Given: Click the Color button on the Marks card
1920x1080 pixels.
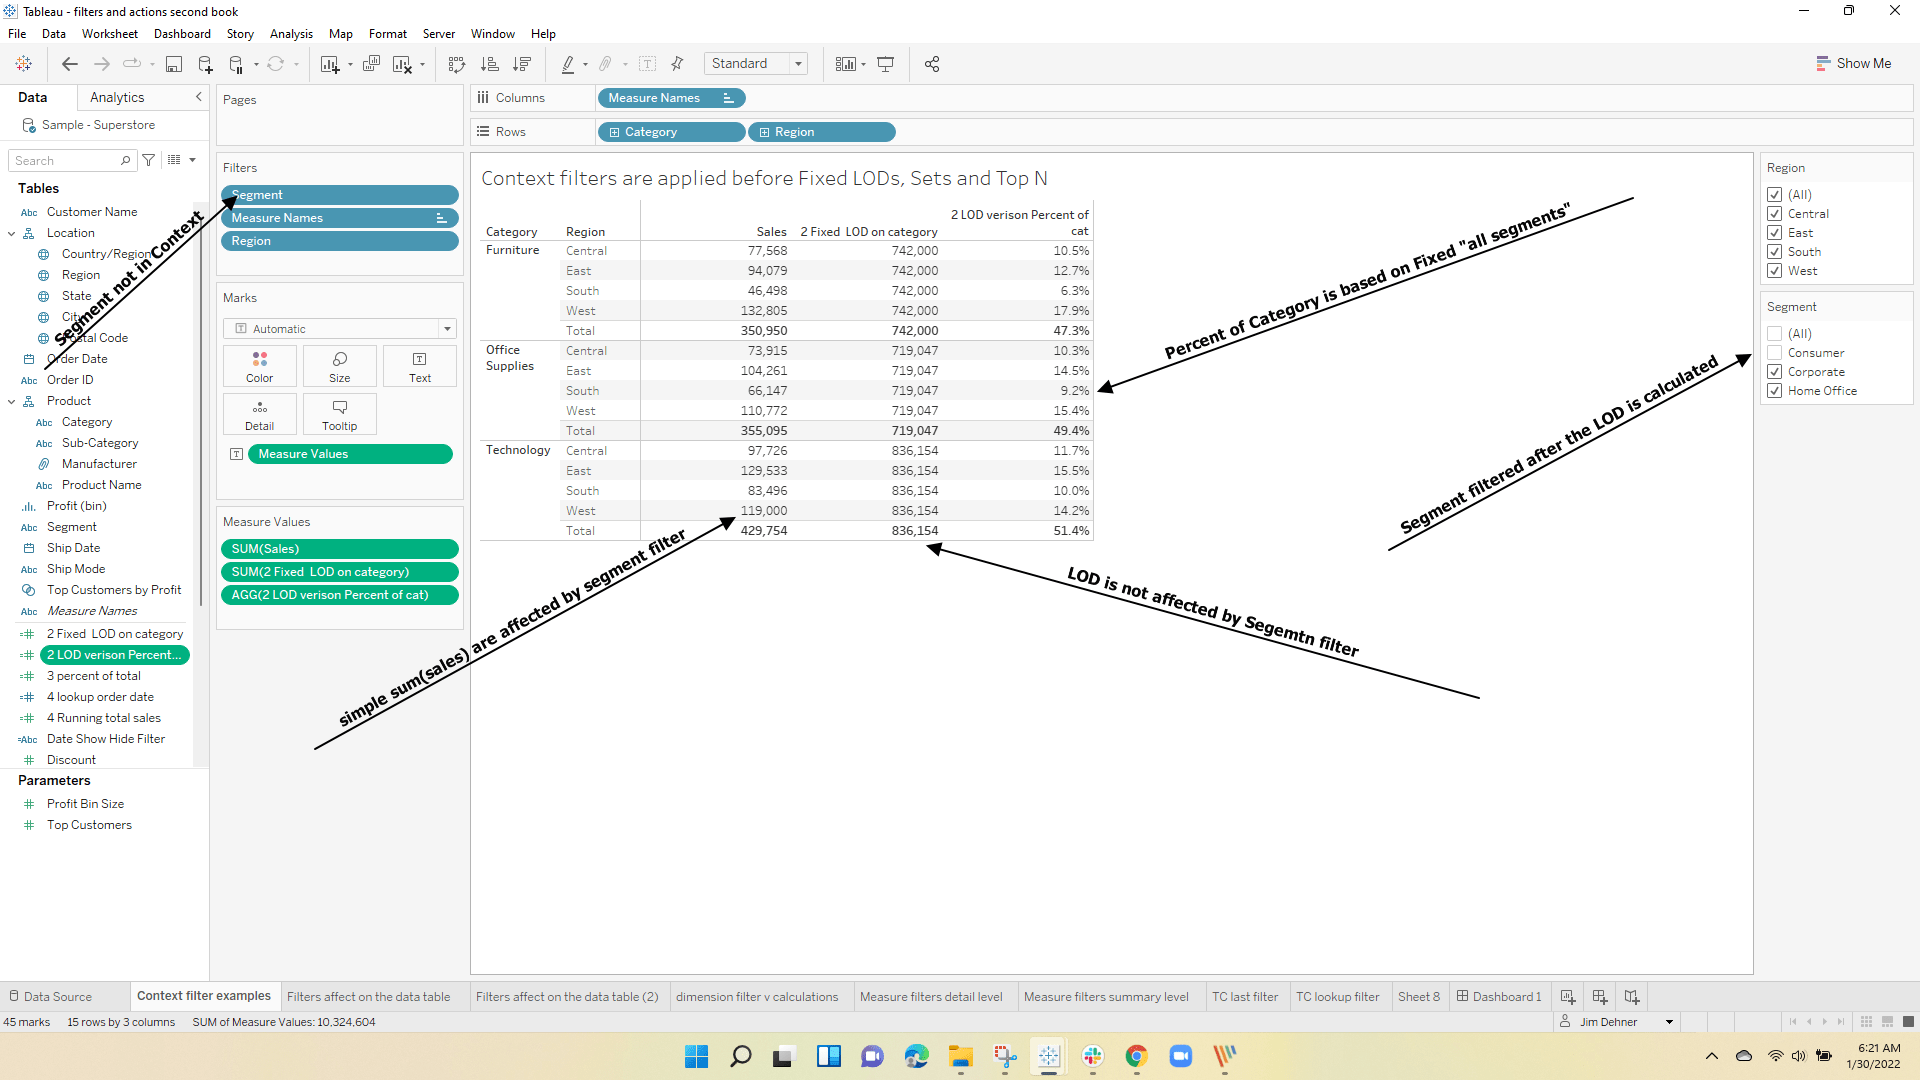Looking at the screenshot, I should pos(259,365).
